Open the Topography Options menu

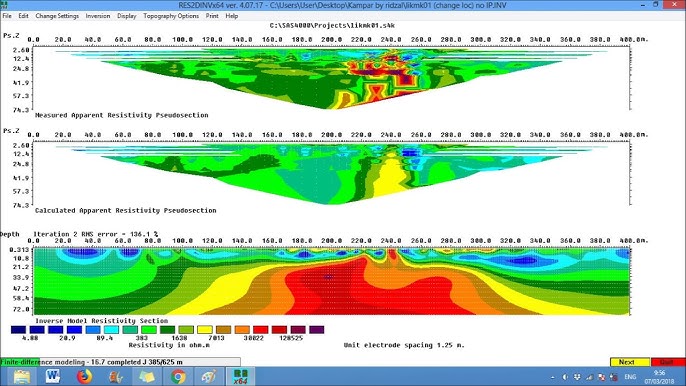point(171,16)
